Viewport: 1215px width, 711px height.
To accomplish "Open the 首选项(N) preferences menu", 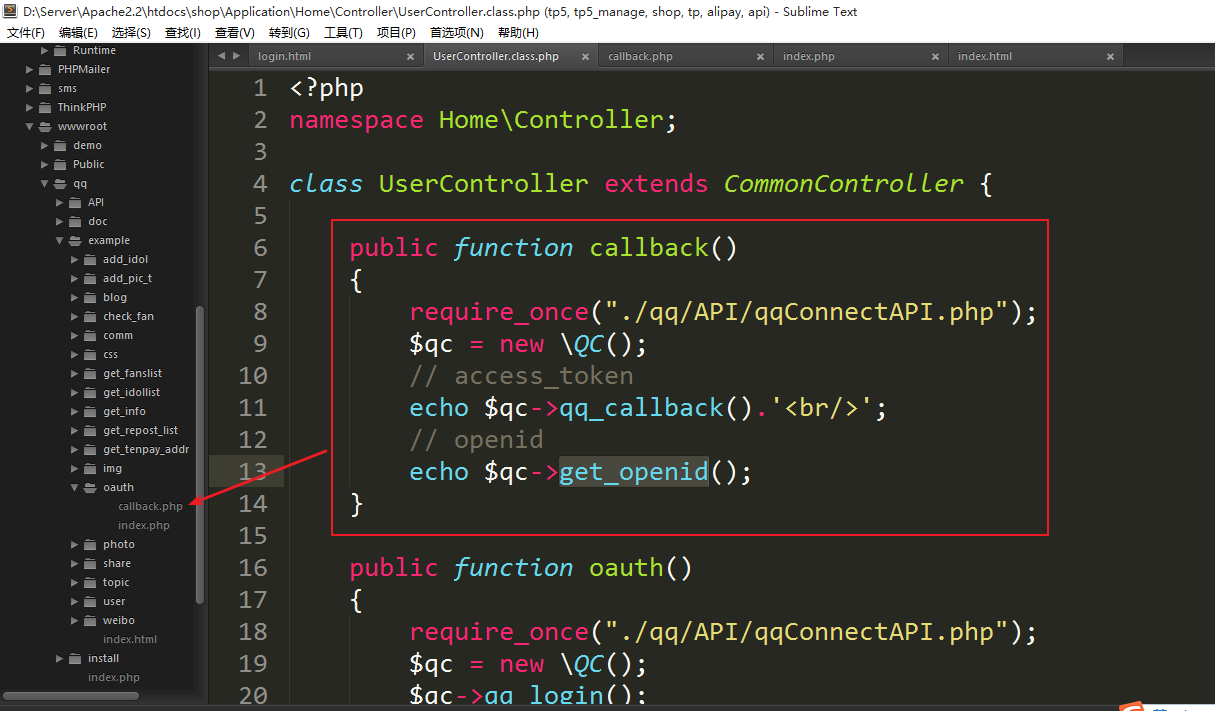I will pyautogui.click(x=456, y=32).
